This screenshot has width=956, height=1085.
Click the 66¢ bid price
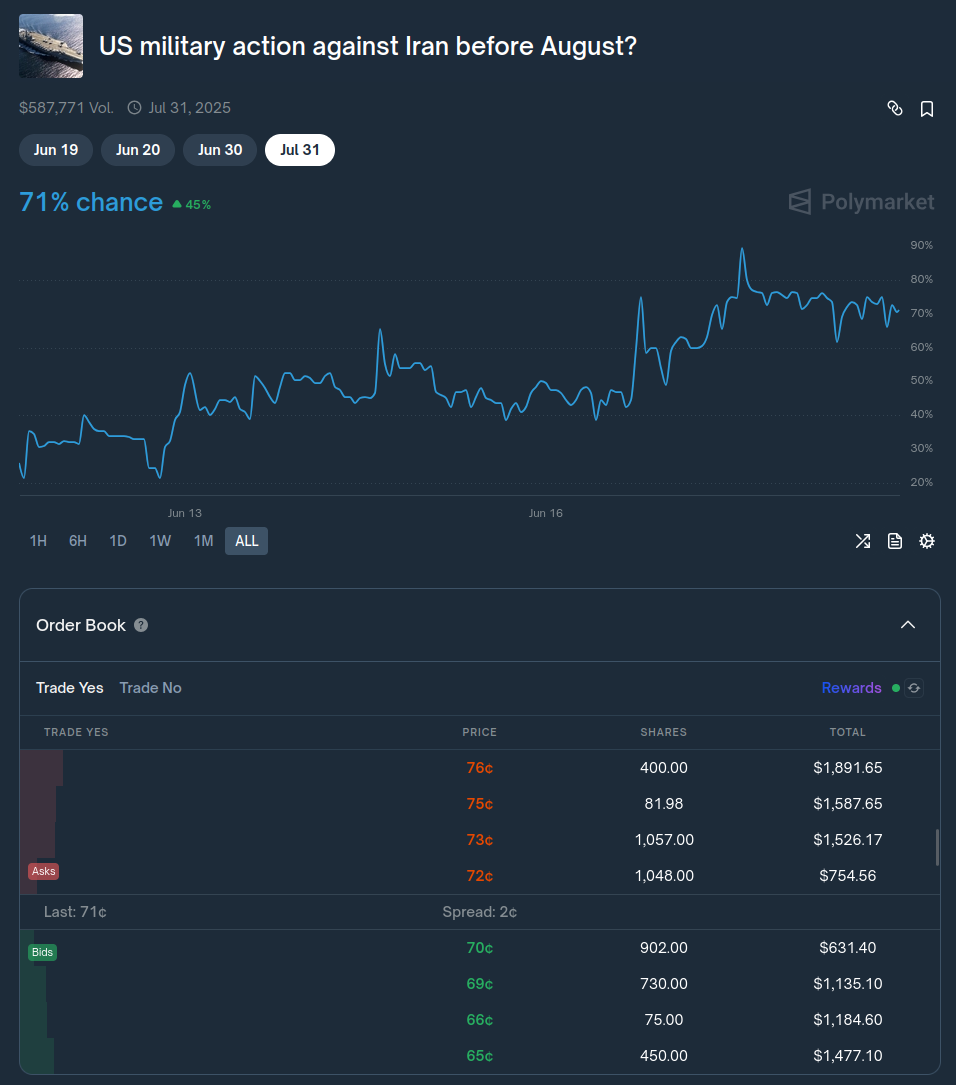[x=479, y=1020]
